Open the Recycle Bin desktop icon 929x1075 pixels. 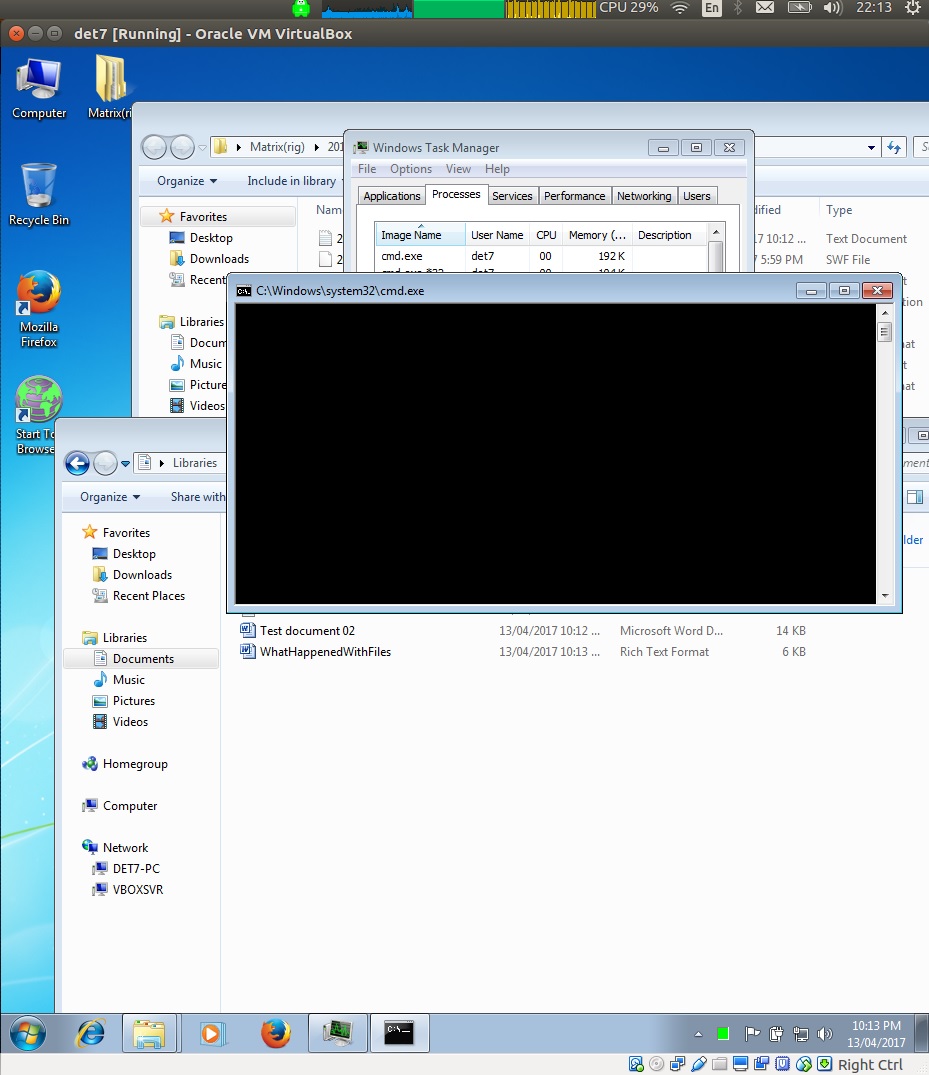[39, 195]
